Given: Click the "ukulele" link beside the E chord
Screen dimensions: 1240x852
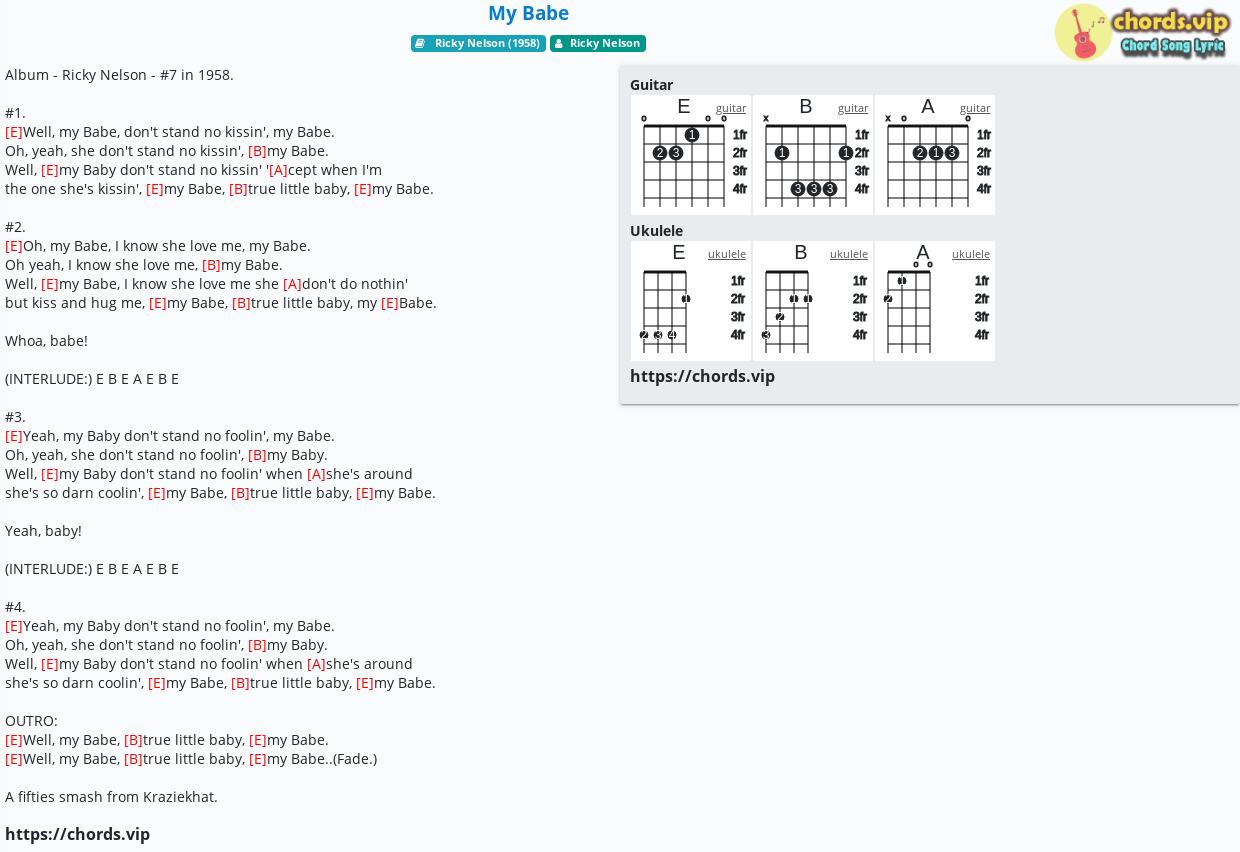Looking at the screenshot, I should (727, 254).
